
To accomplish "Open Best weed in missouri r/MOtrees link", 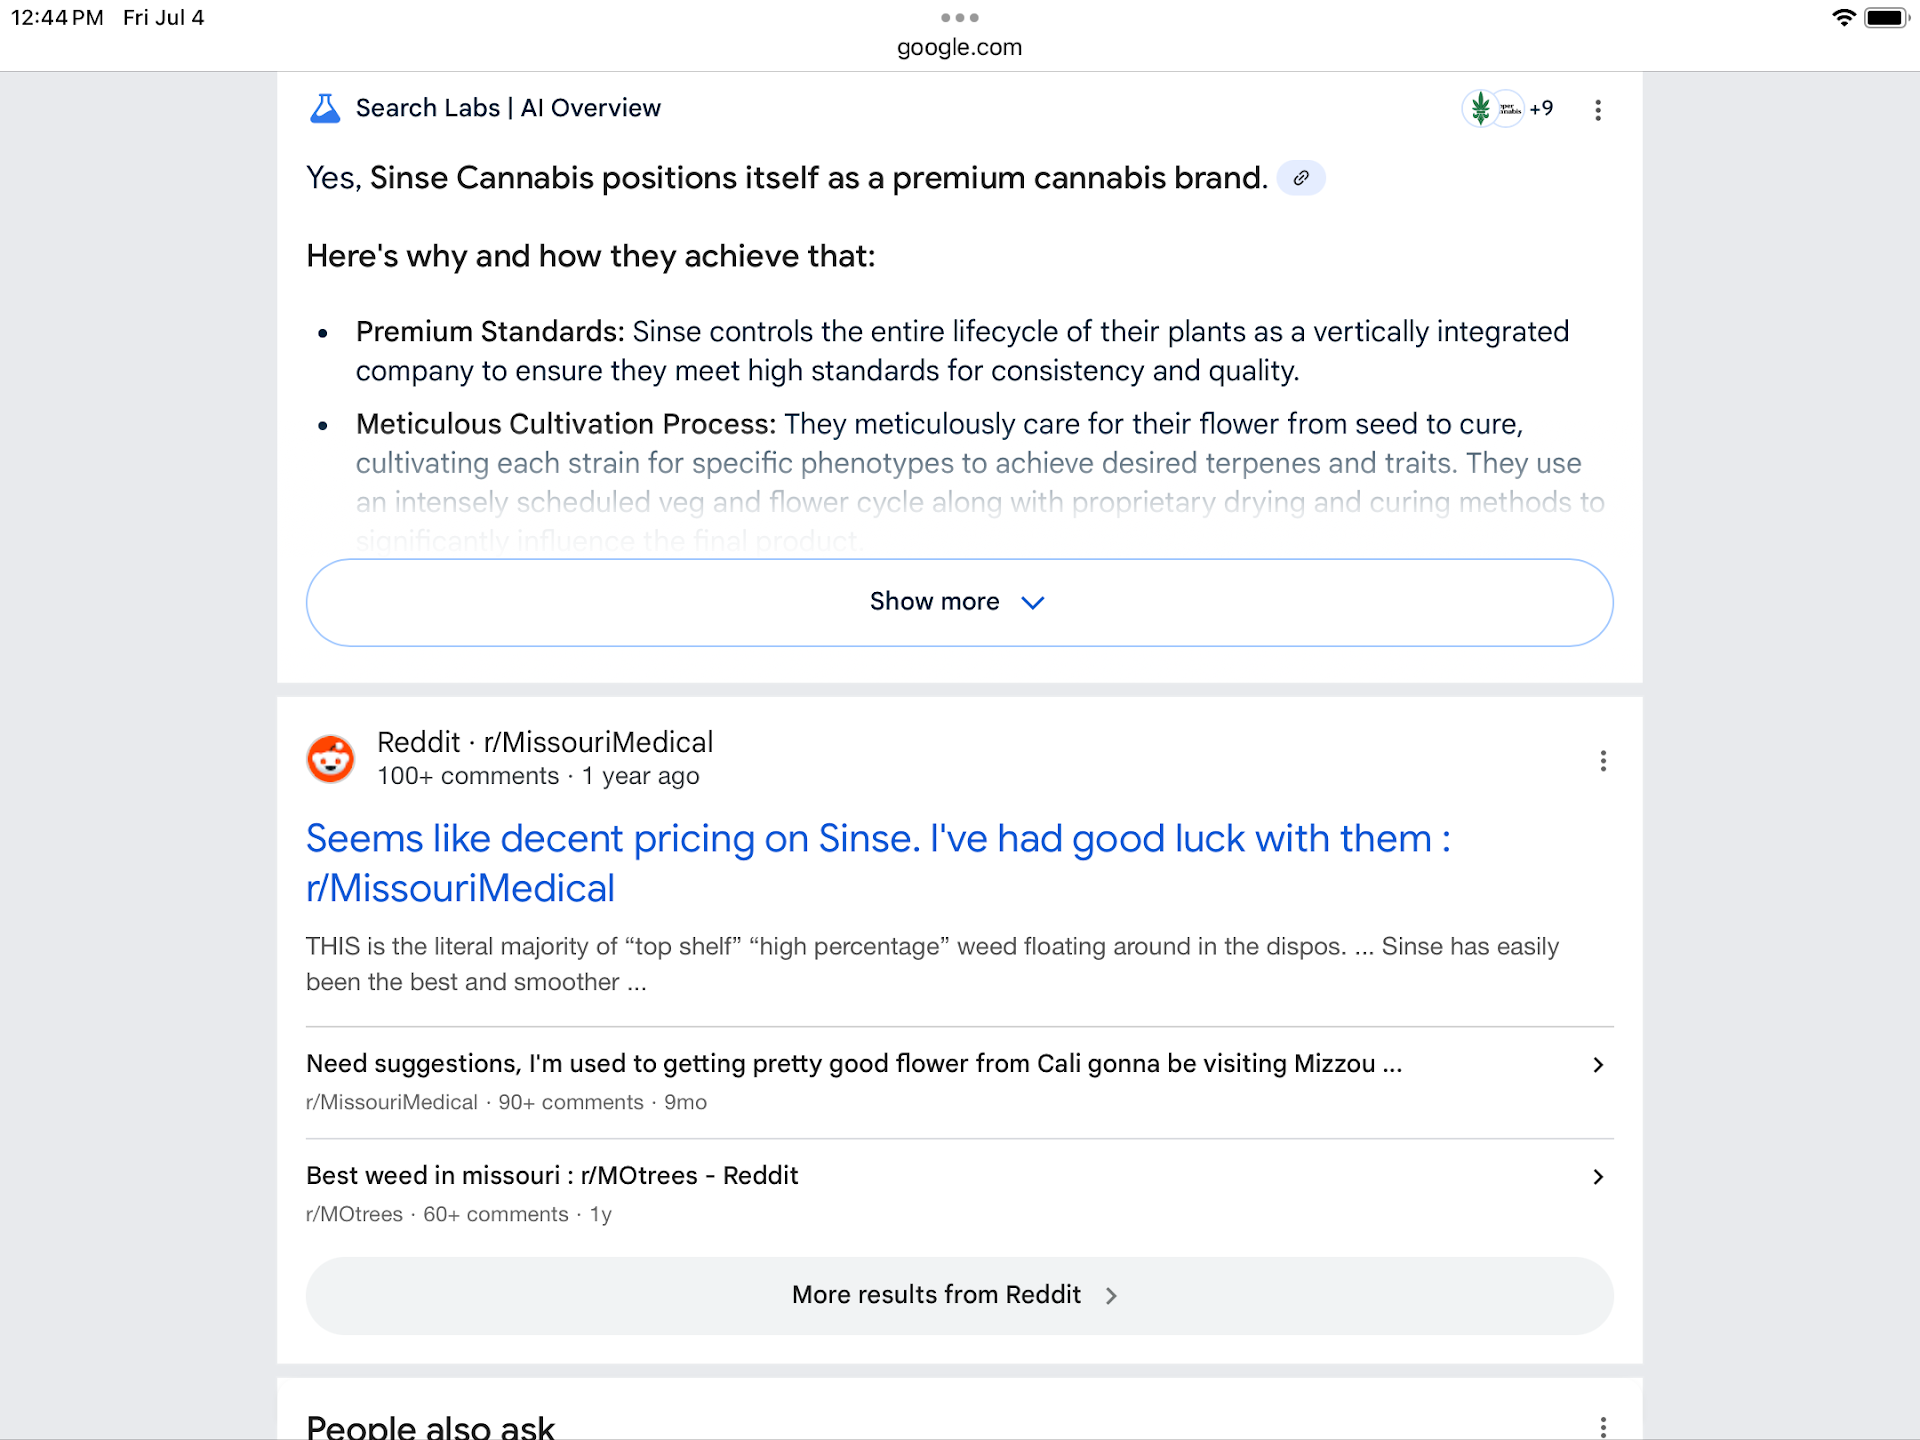I will pos(552,1176).
